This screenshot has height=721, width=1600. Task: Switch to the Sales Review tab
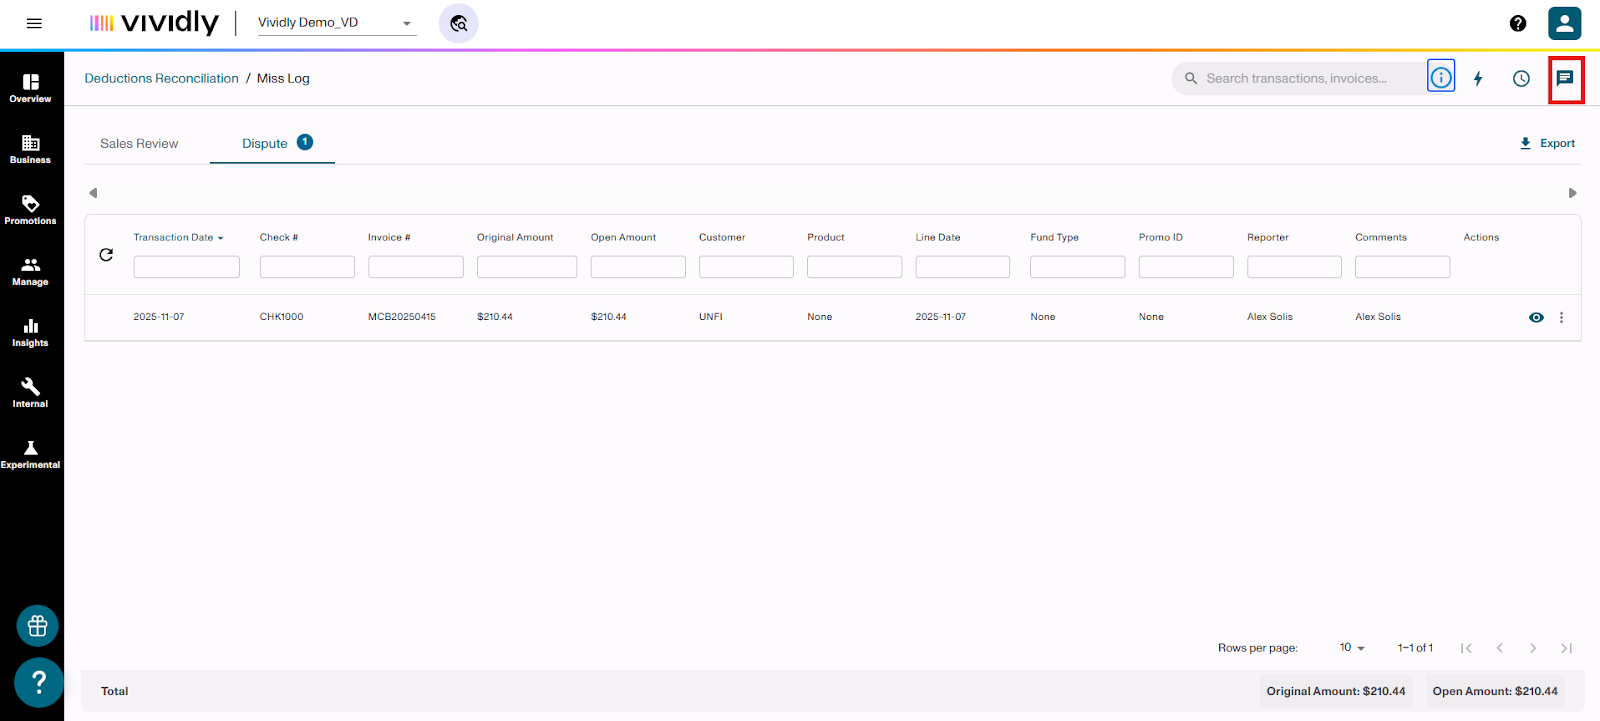pyautogui.click(x=139, y=143)
